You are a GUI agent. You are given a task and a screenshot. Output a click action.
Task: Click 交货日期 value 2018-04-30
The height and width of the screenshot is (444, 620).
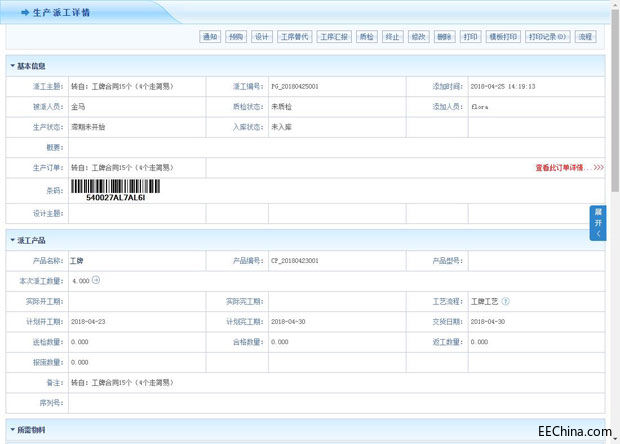pos(488,322)
